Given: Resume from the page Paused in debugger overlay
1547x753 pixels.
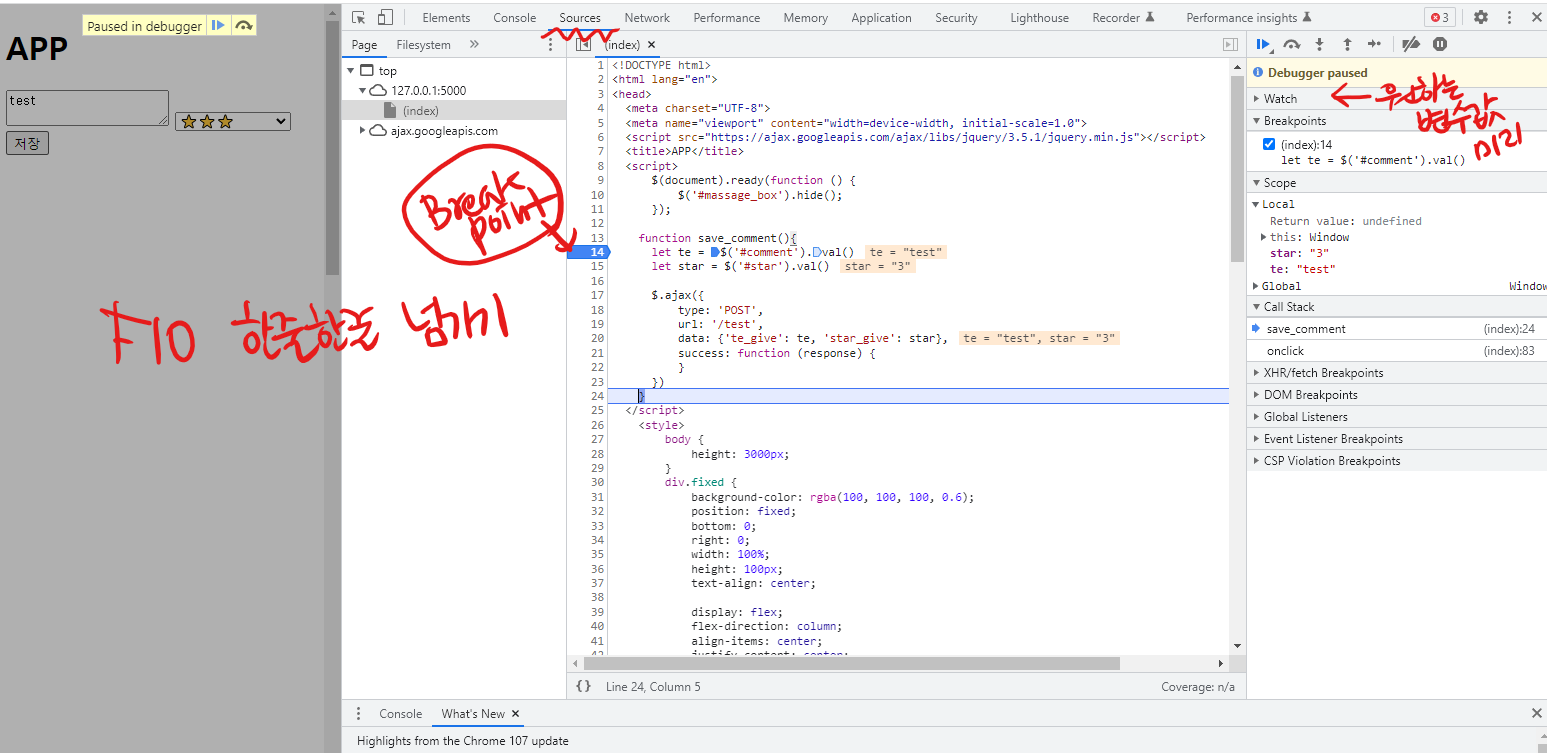Looking at the screenshot, I should pos(218,26).
